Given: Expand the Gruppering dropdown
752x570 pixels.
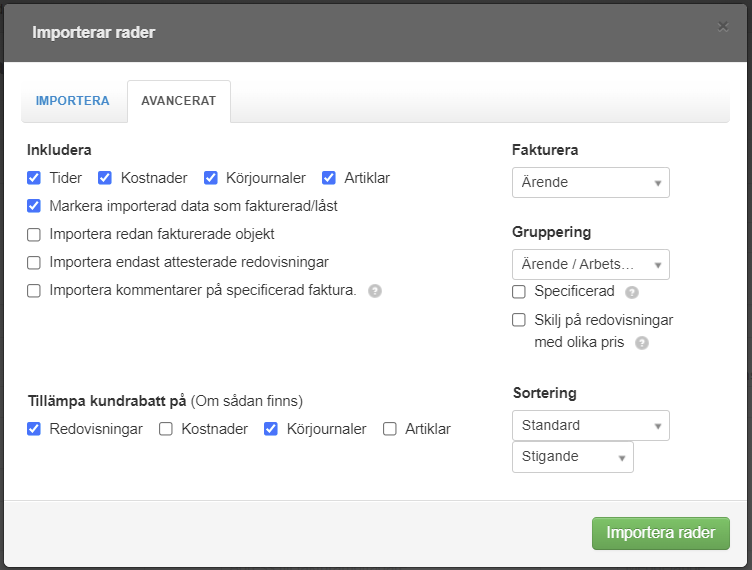Looking at the screenshot, I should [590, 264].
